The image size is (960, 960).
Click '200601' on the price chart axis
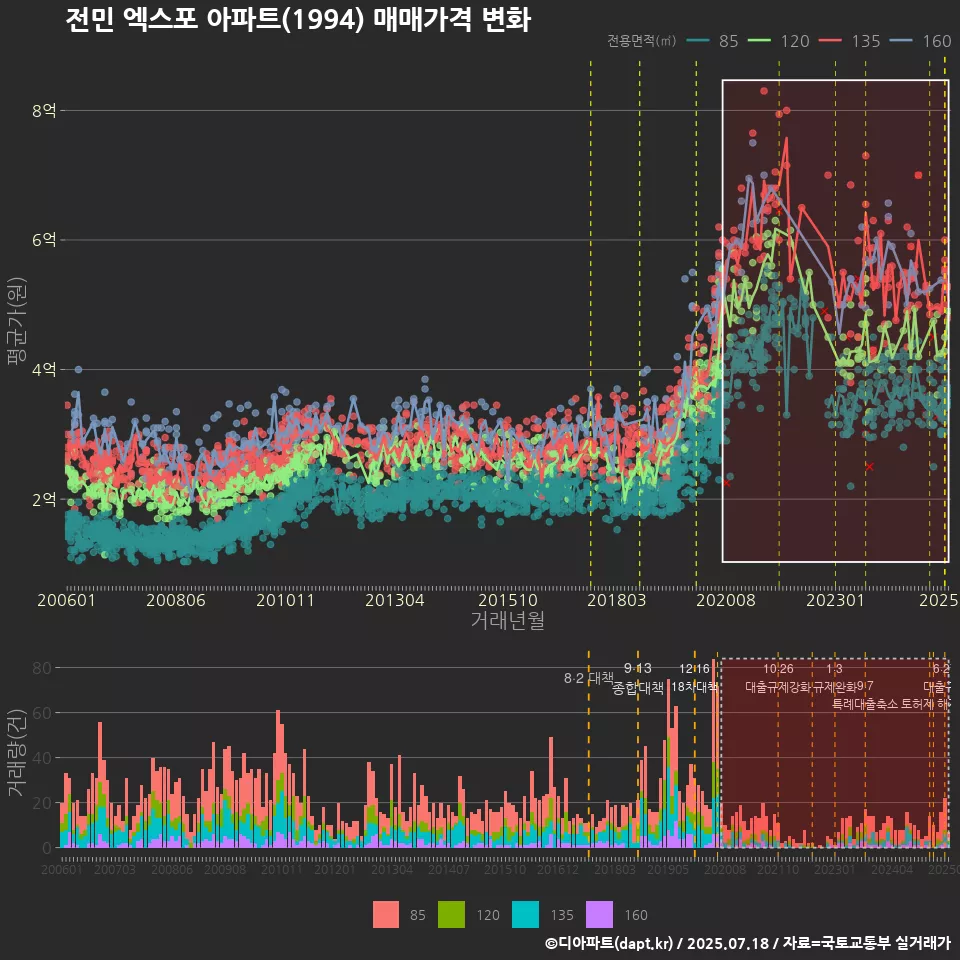point(66,600)
